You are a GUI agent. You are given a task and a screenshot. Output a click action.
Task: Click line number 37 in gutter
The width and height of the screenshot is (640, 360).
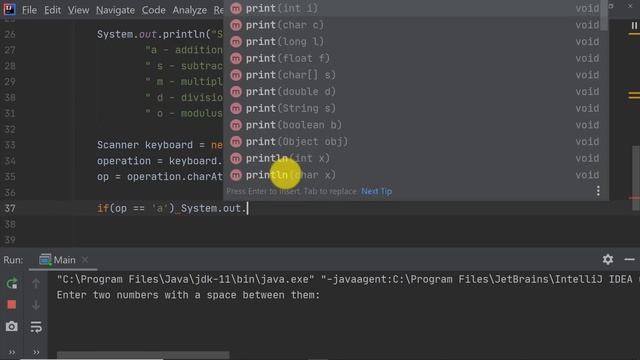pos(10,208)
